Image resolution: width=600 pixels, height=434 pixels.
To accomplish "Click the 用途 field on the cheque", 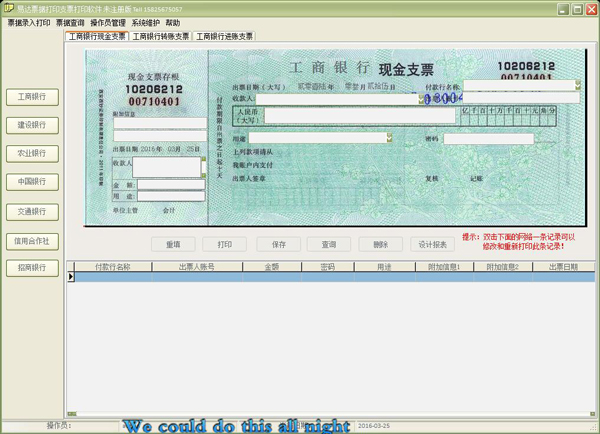I will (x=318, y=138).
